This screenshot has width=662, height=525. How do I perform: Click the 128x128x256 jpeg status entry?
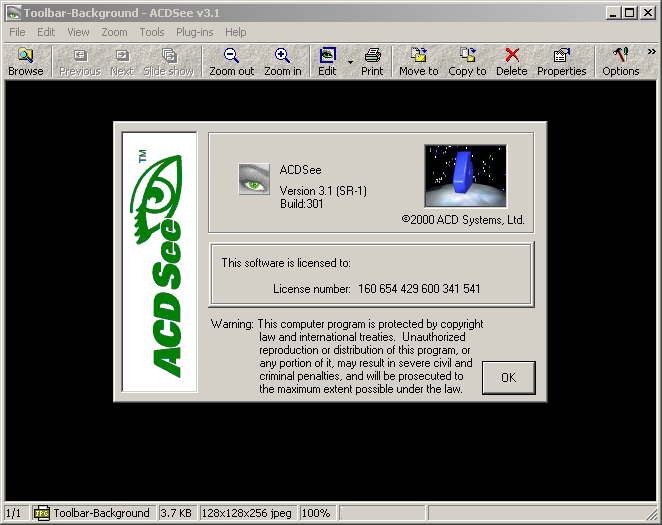247,513
